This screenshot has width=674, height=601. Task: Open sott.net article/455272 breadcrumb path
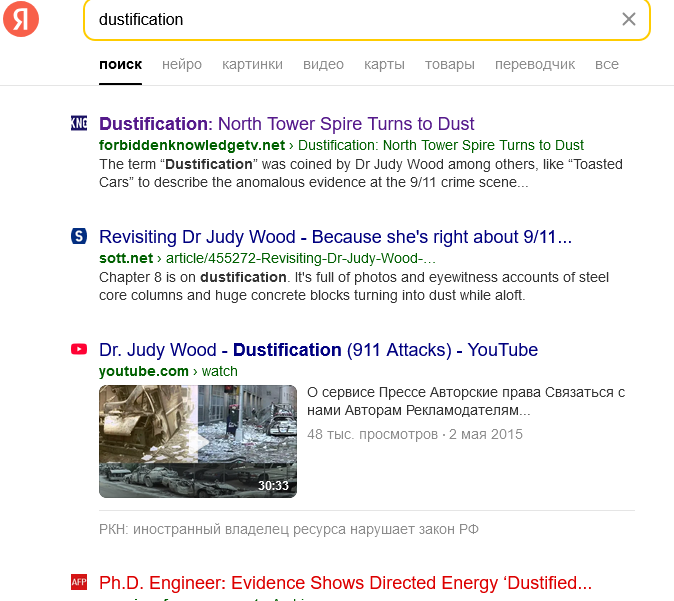[x=300, y=258]
